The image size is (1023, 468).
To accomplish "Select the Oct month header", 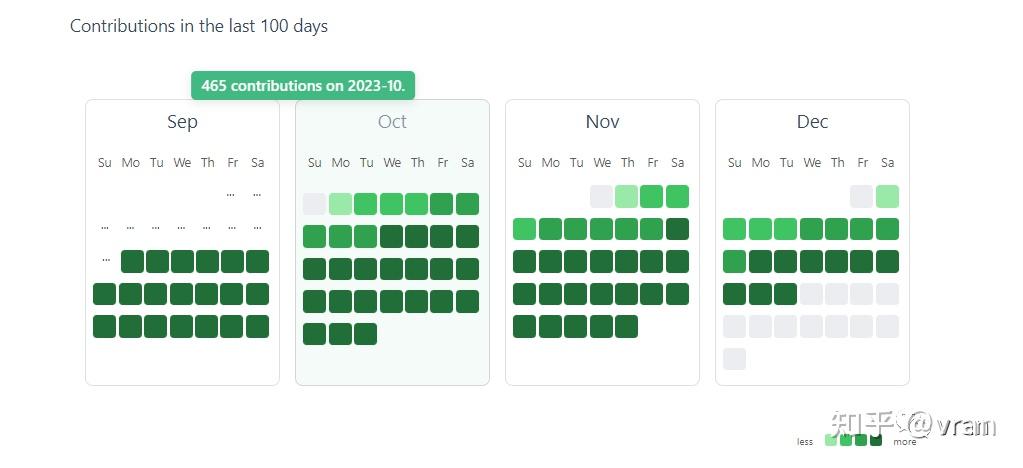I will [392, 122].
